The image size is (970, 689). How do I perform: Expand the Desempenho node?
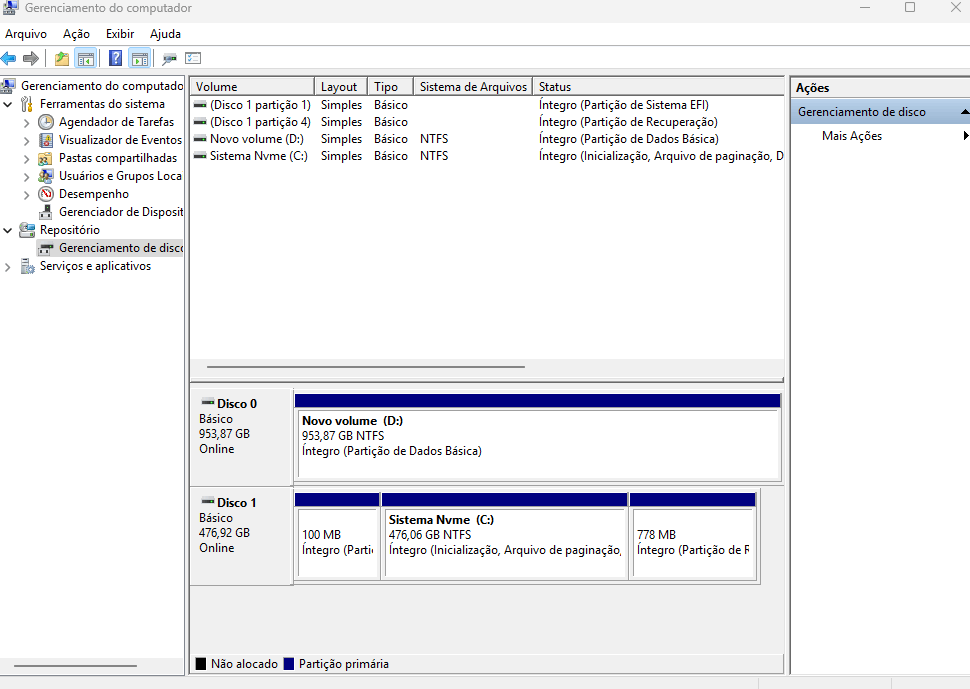click(x=27, y=195)
